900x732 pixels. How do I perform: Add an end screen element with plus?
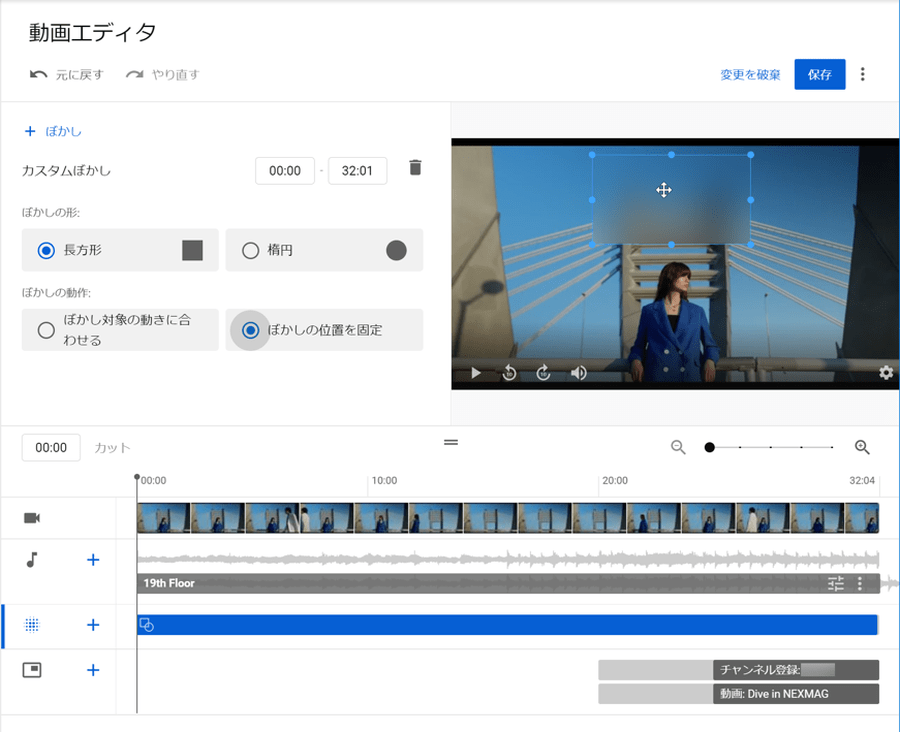[x=93, y=670]
